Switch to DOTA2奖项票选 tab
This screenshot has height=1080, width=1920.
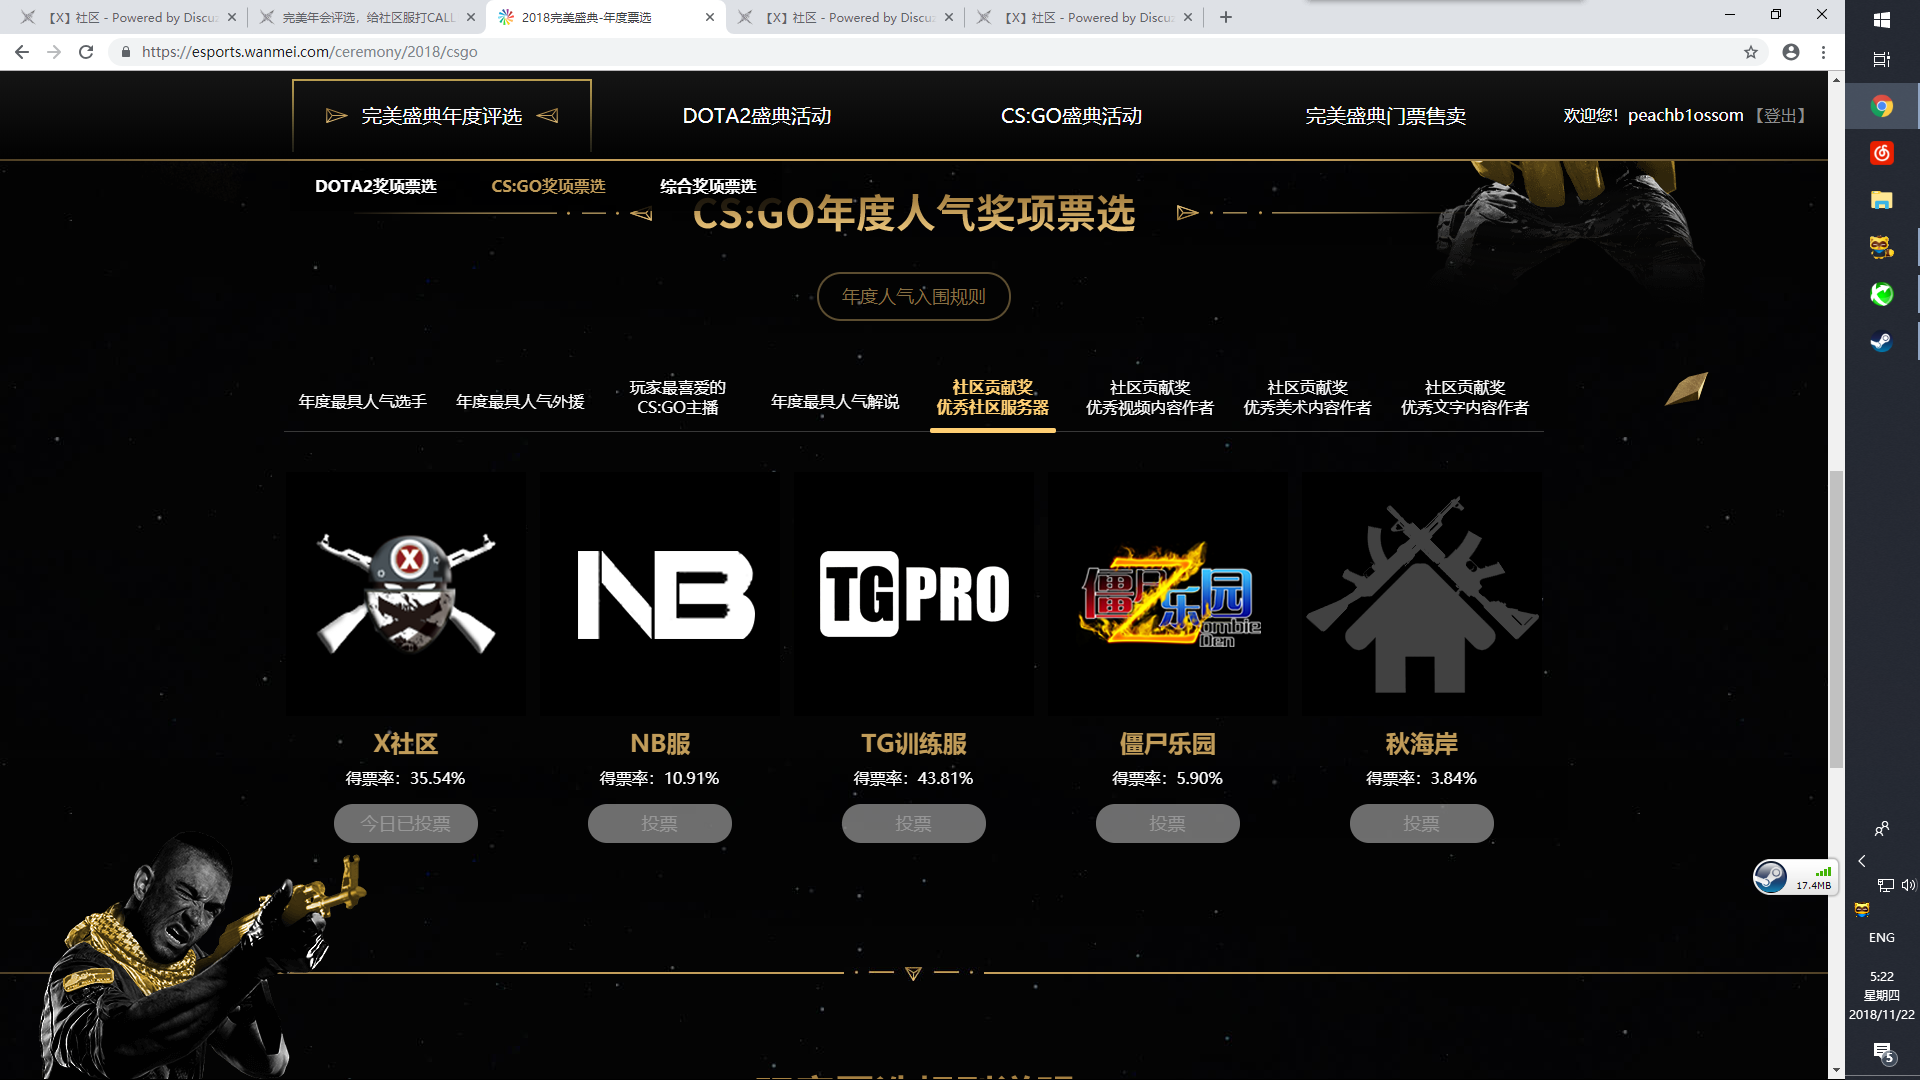tap(375, 186)
